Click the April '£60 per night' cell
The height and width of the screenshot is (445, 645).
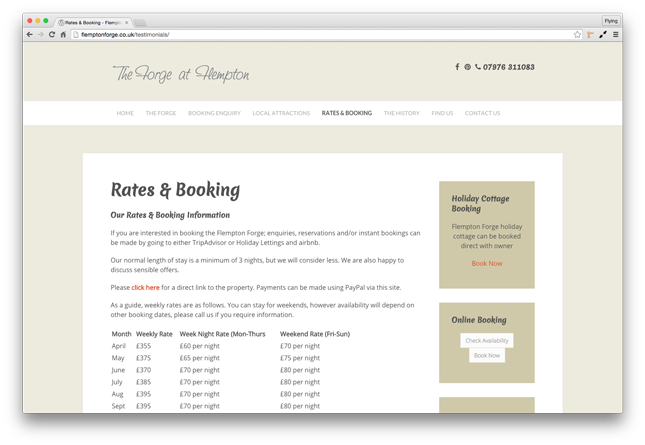pyautogui.click(x=200, y=346)
